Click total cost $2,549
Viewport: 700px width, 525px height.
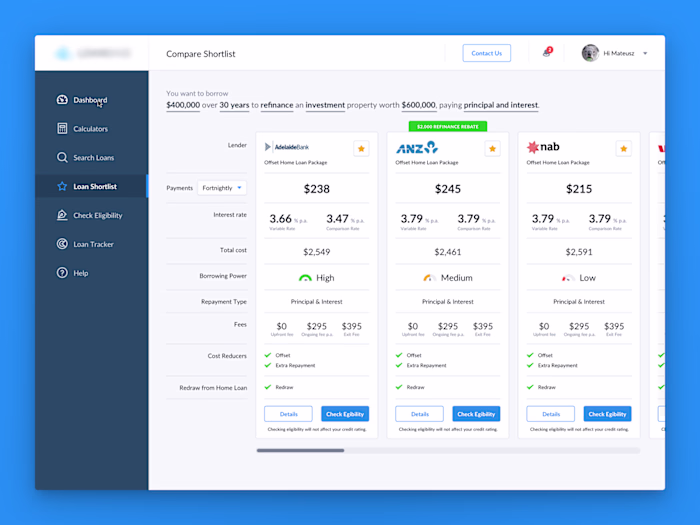pos(317,252)
